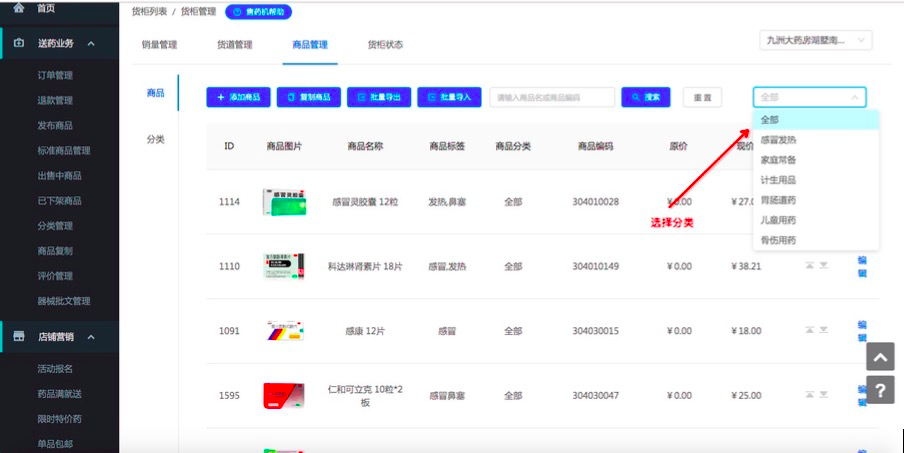Click 编辑 link for product 1091
The height and width of the screenshot is (453, 904).
coord(862,331)
